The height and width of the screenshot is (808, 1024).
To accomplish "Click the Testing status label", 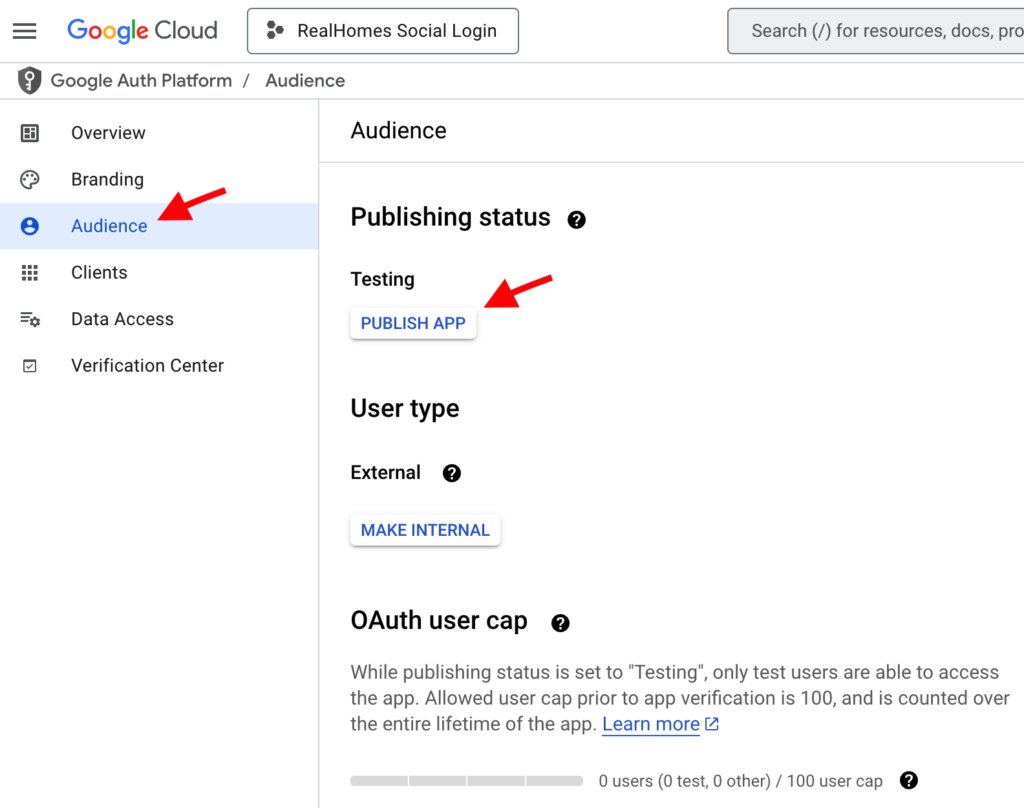I will (x=383, y=279).
